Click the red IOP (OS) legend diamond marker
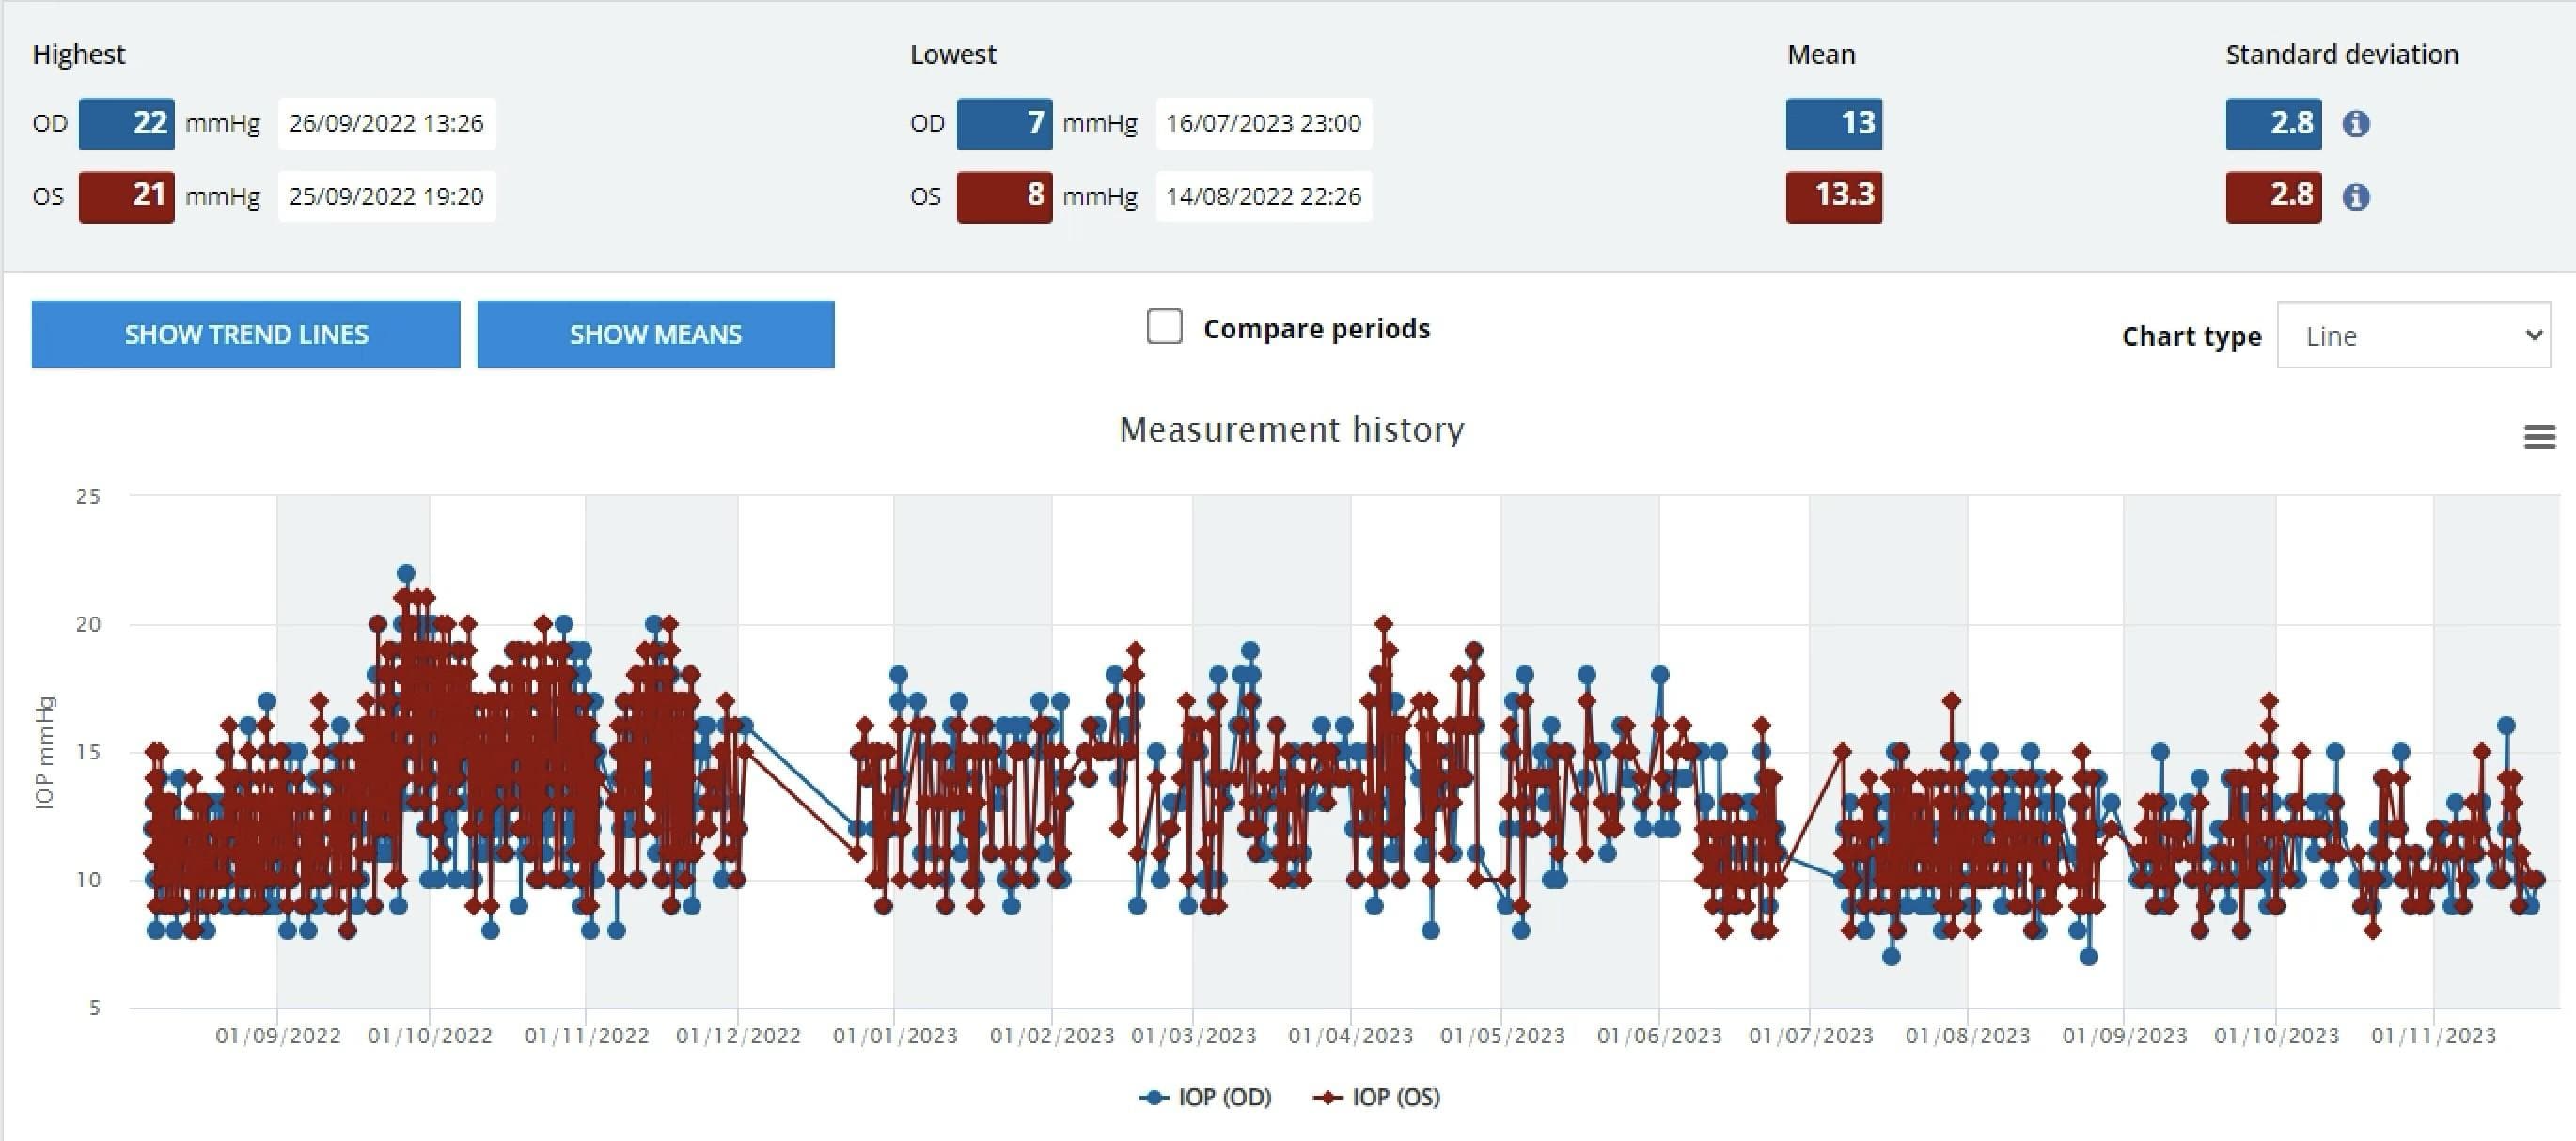The width and height of the screenshot is (2576, 1141). [1327, 1097]
